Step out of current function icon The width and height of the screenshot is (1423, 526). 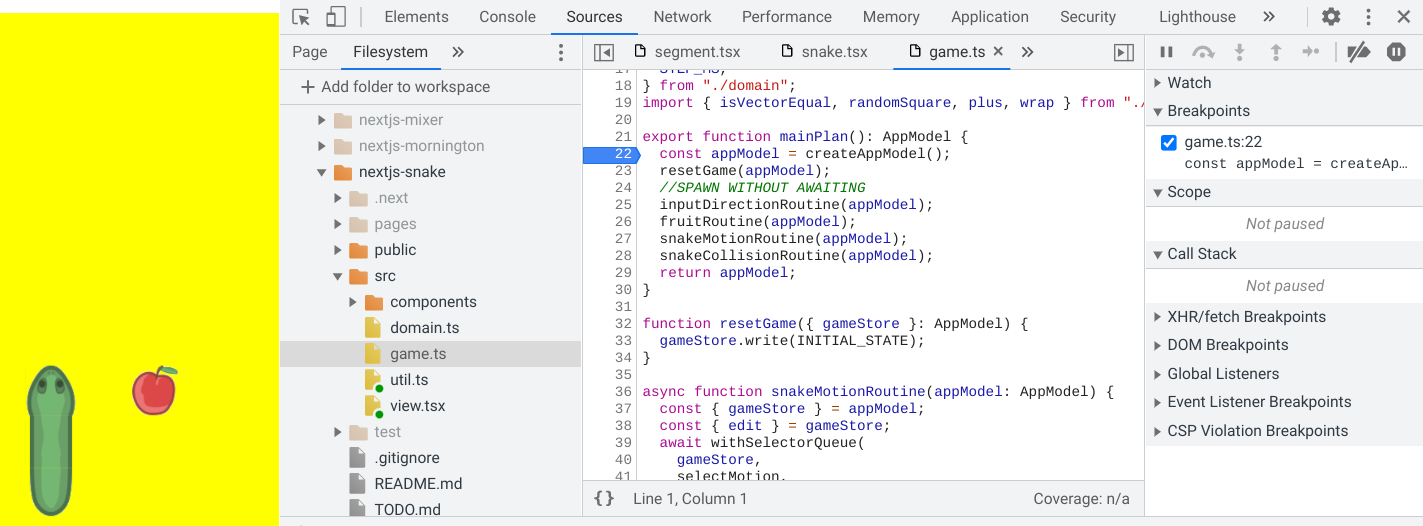[x=1276, y=52]
